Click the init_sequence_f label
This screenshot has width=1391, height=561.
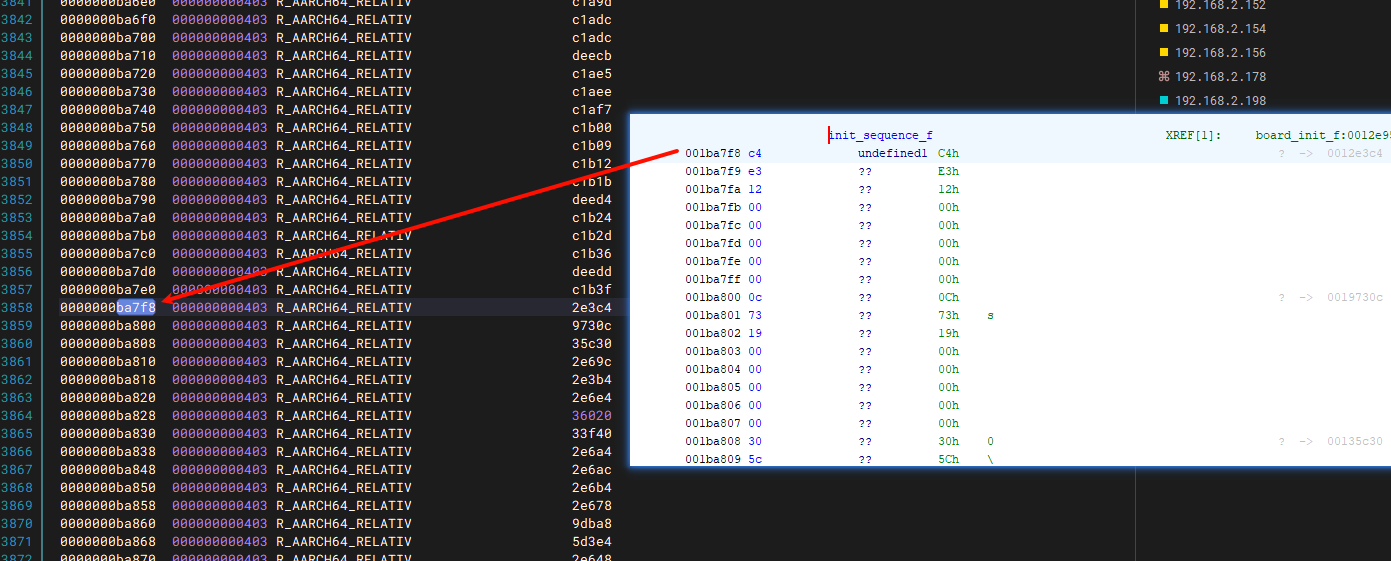point(881,135)
